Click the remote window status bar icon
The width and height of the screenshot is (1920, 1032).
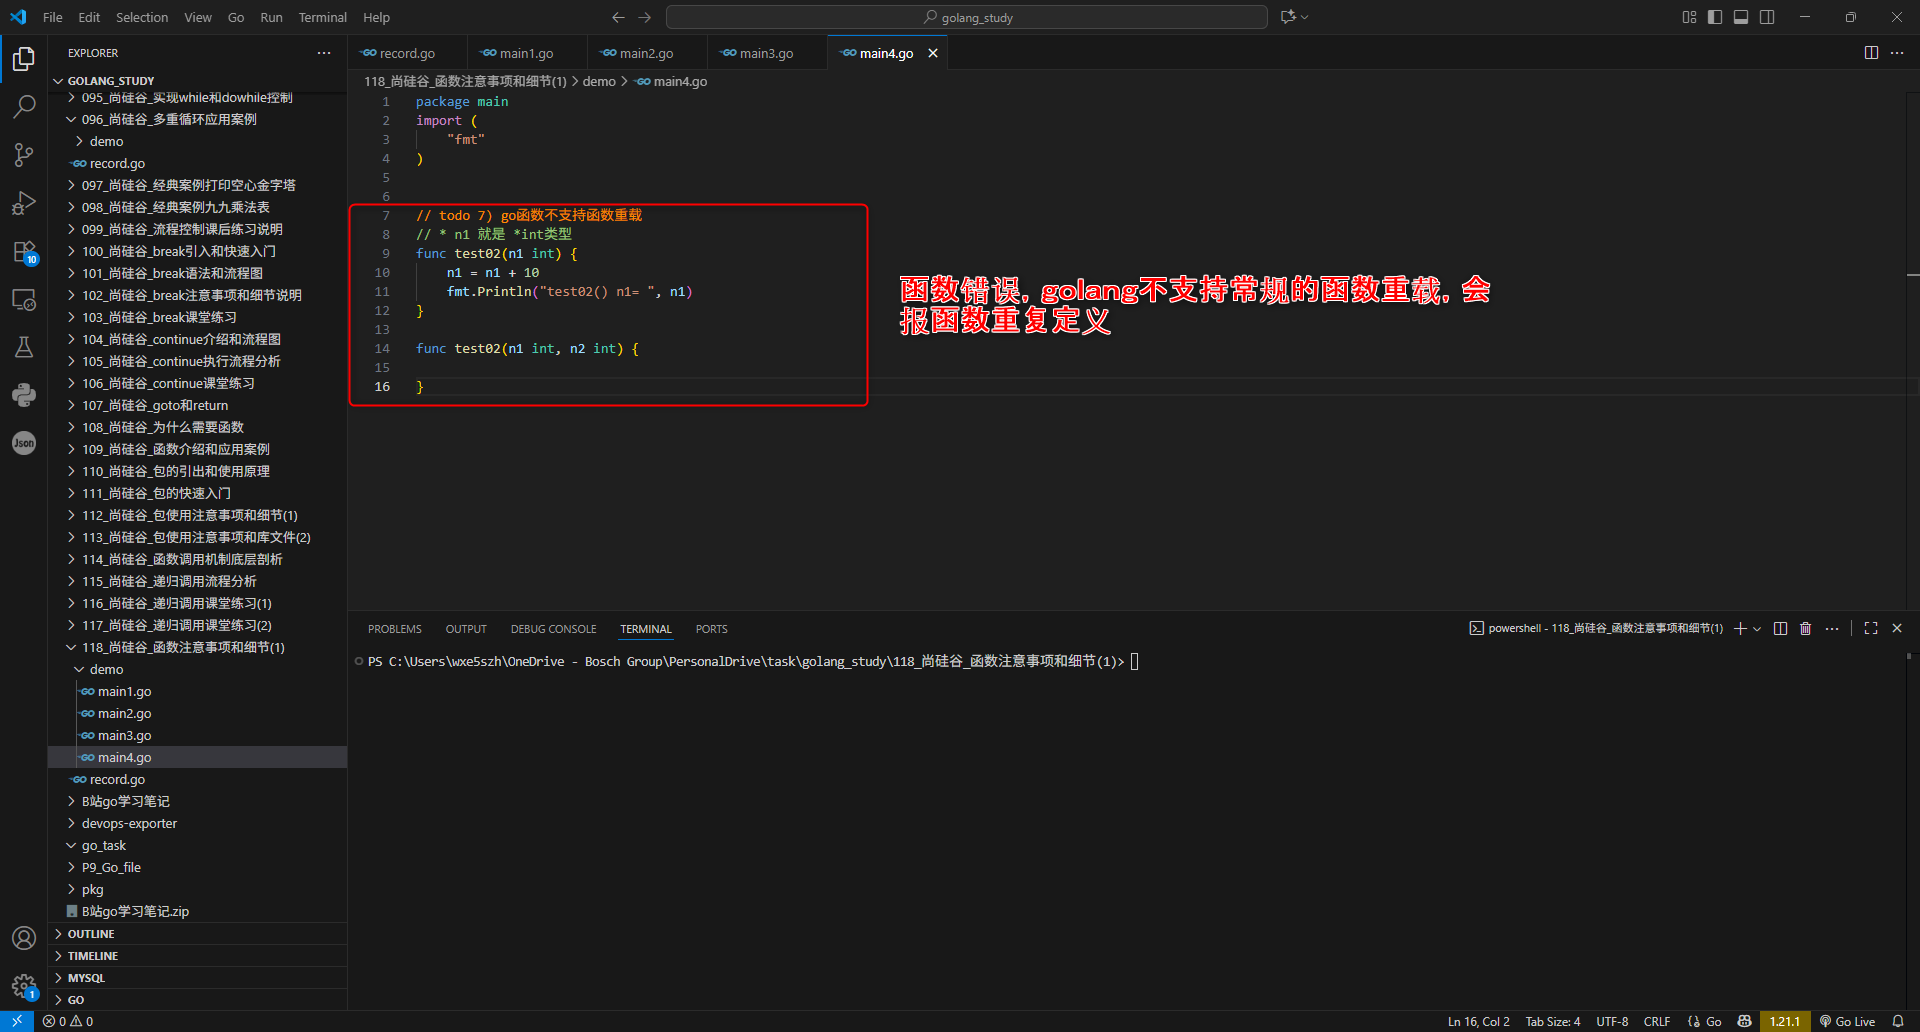coord(16,1021)
